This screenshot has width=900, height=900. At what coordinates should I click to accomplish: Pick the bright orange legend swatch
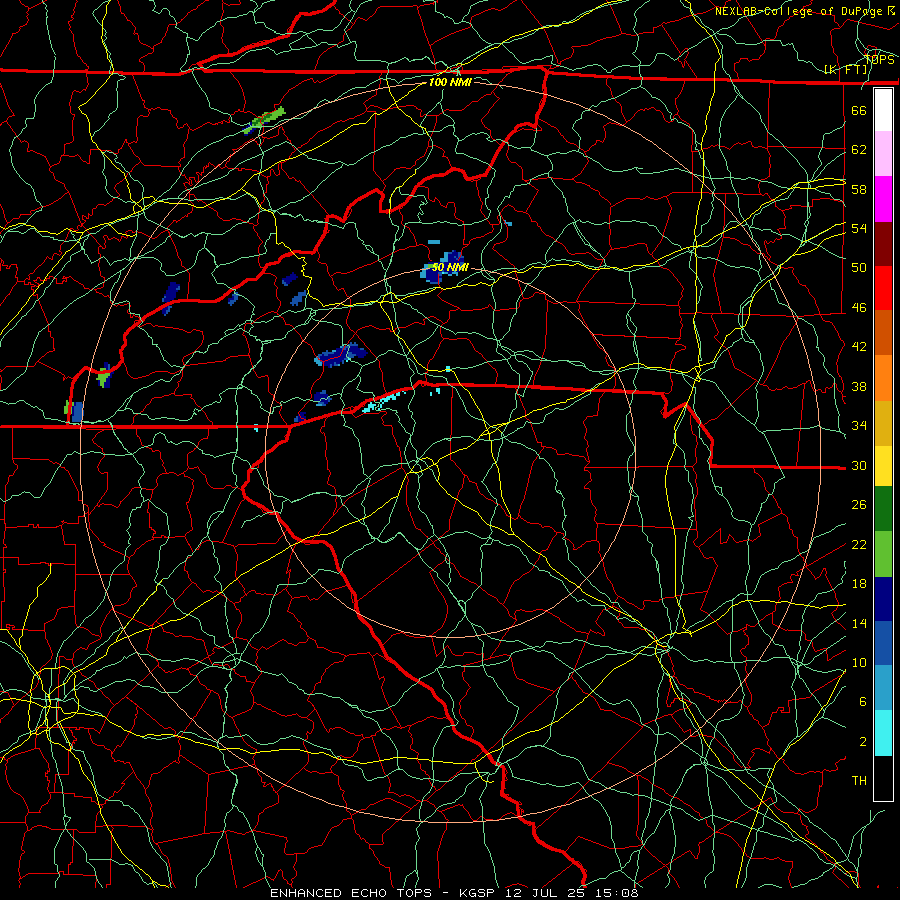pos(883,378)
